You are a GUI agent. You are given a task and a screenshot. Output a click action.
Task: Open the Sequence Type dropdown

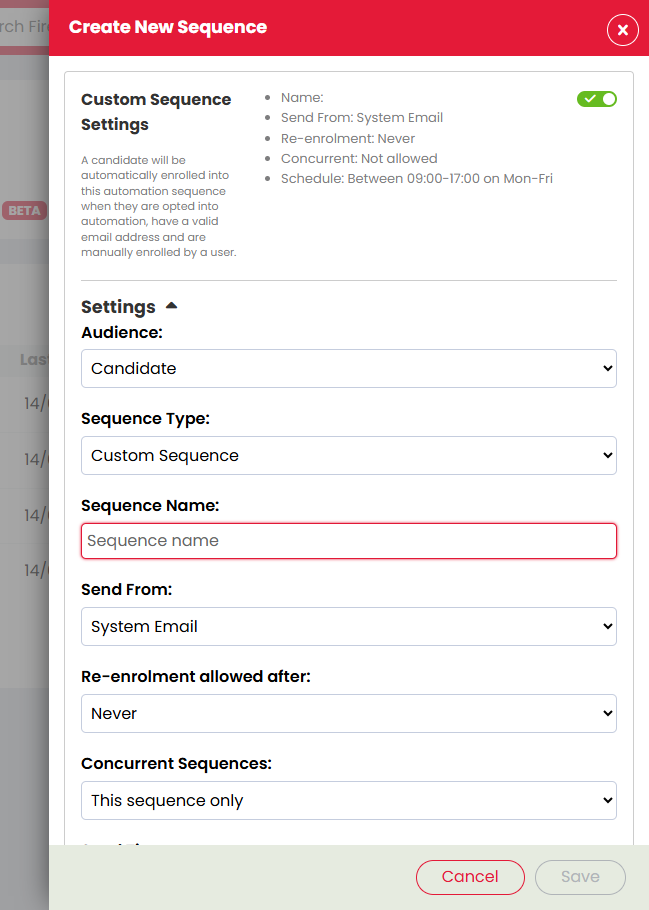click(x=349, y=456)
